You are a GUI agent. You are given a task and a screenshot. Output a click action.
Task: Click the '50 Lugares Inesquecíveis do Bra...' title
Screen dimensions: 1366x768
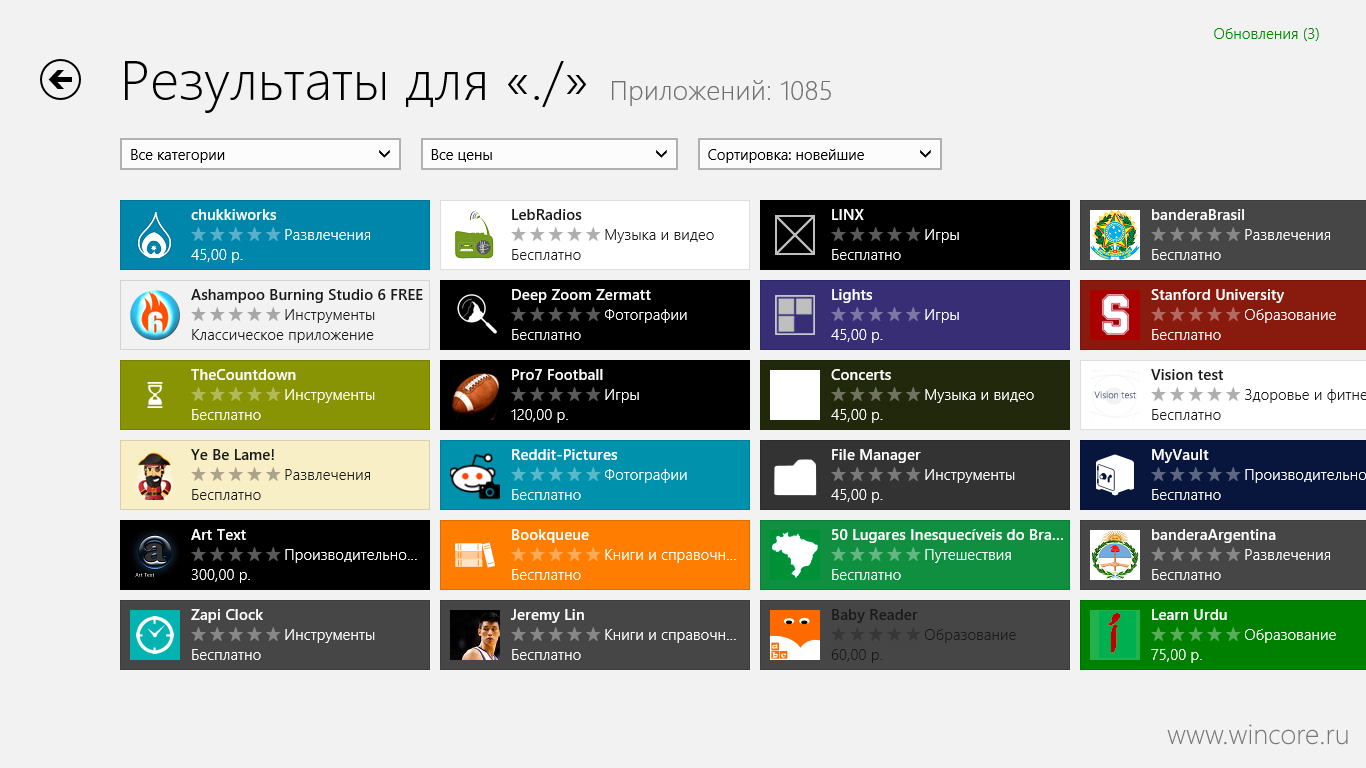[947, 535]
